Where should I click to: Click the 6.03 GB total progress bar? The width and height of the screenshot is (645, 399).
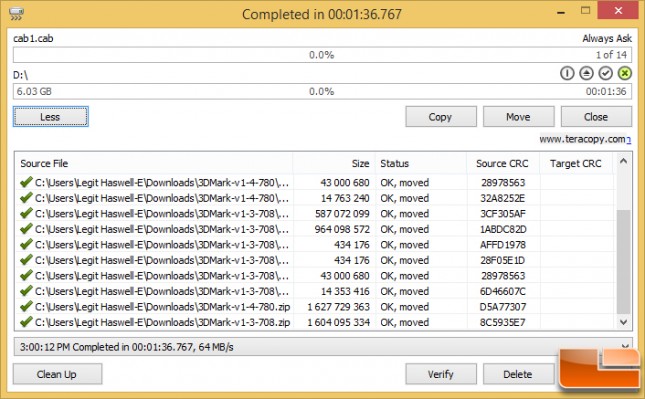322,91
